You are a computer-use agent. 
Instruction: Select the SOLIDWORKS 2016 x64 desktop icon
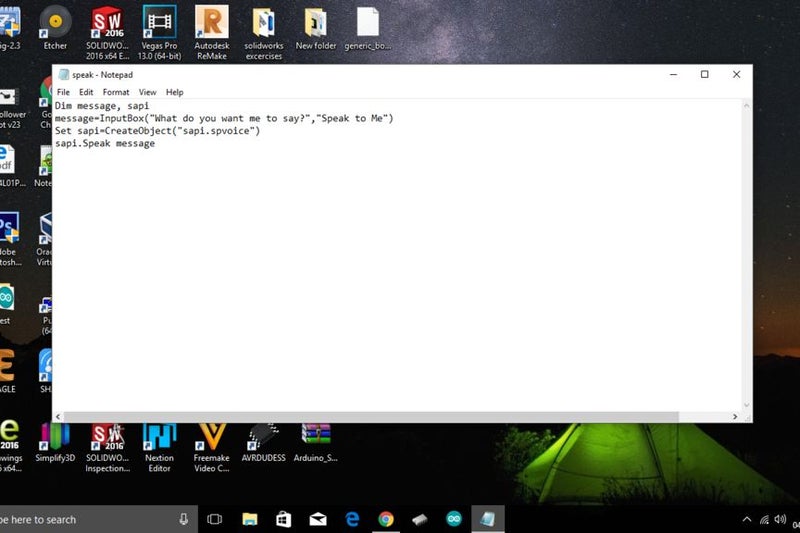tap(107, 33)
